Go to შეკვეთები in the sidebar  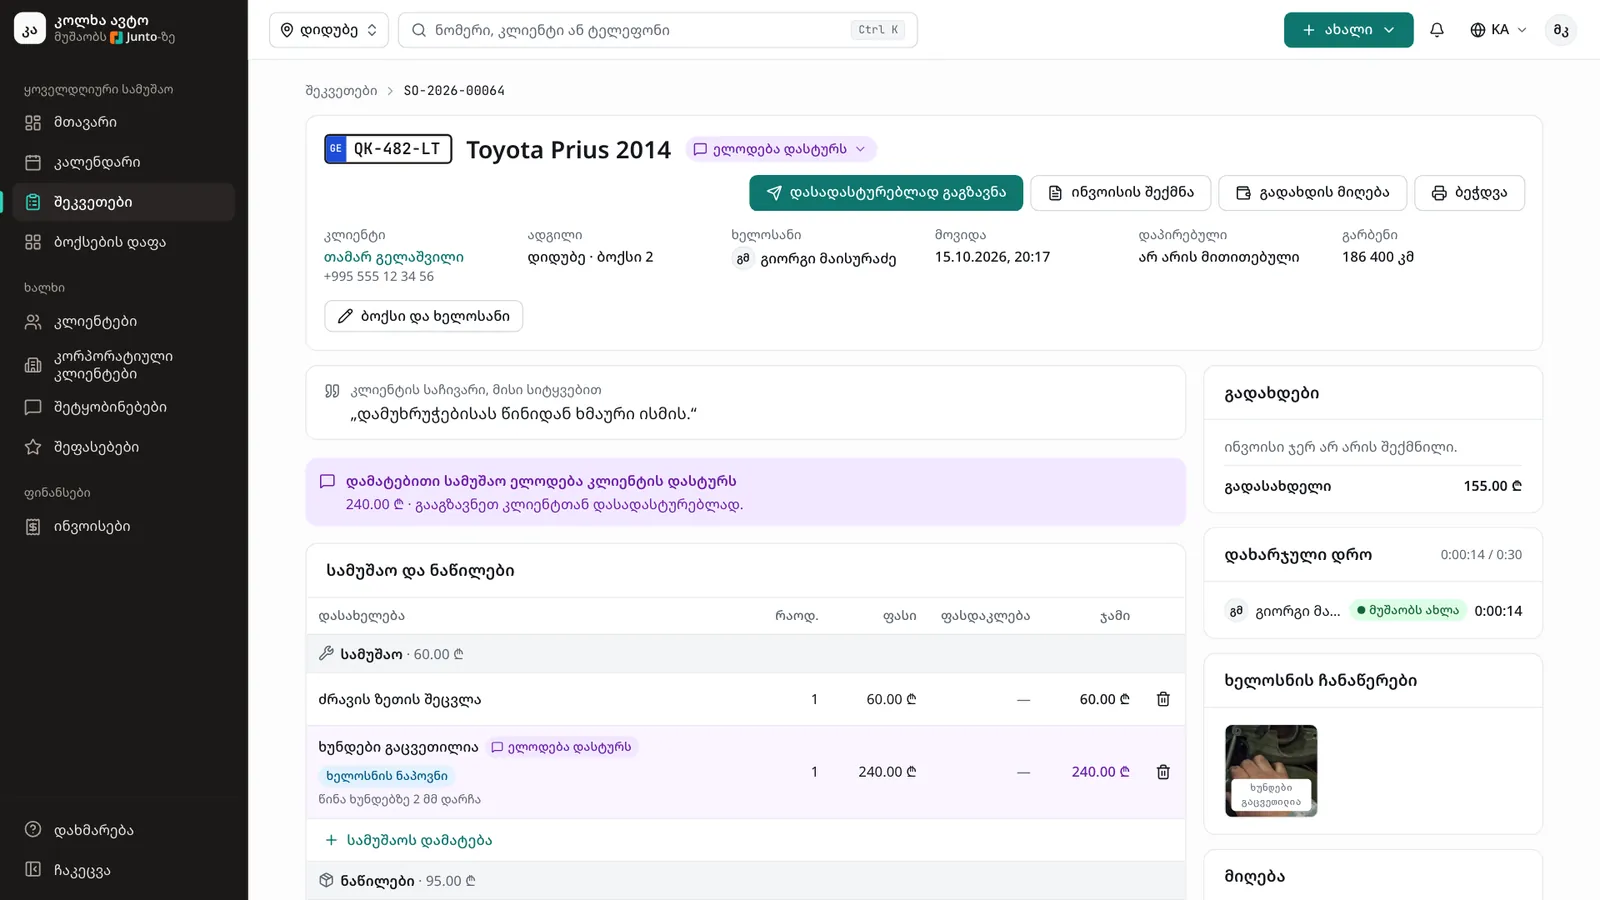tap(124, 202)
